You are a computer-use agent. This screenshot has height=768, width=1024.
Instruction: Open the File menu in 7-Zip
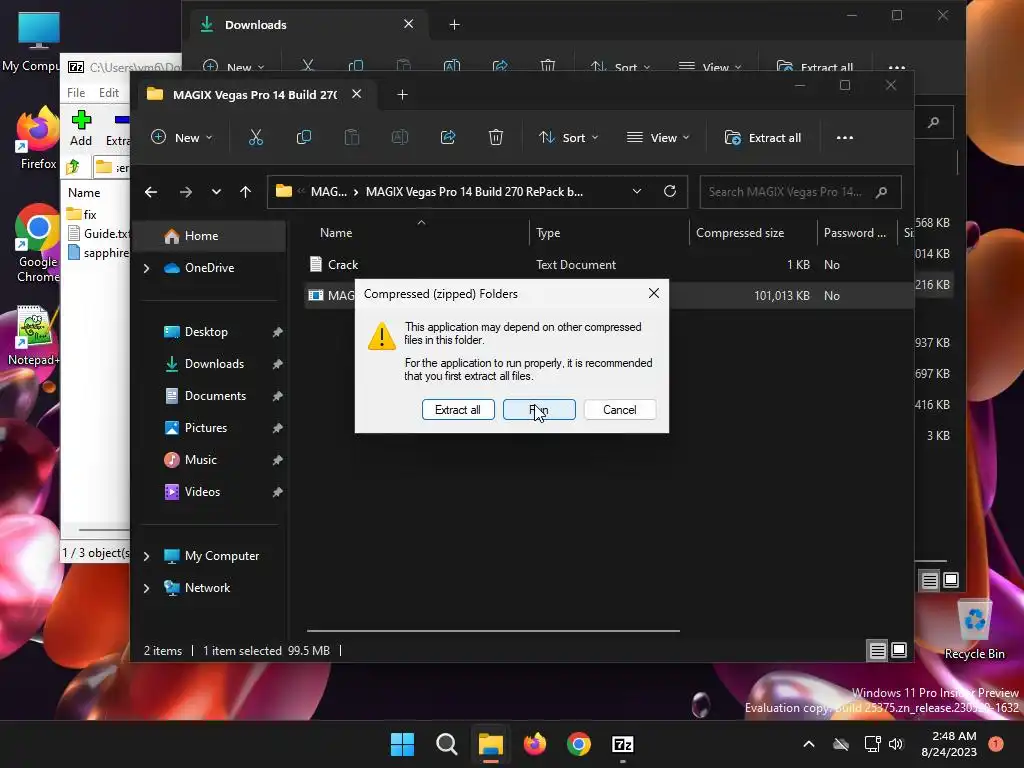click(76, 93)
